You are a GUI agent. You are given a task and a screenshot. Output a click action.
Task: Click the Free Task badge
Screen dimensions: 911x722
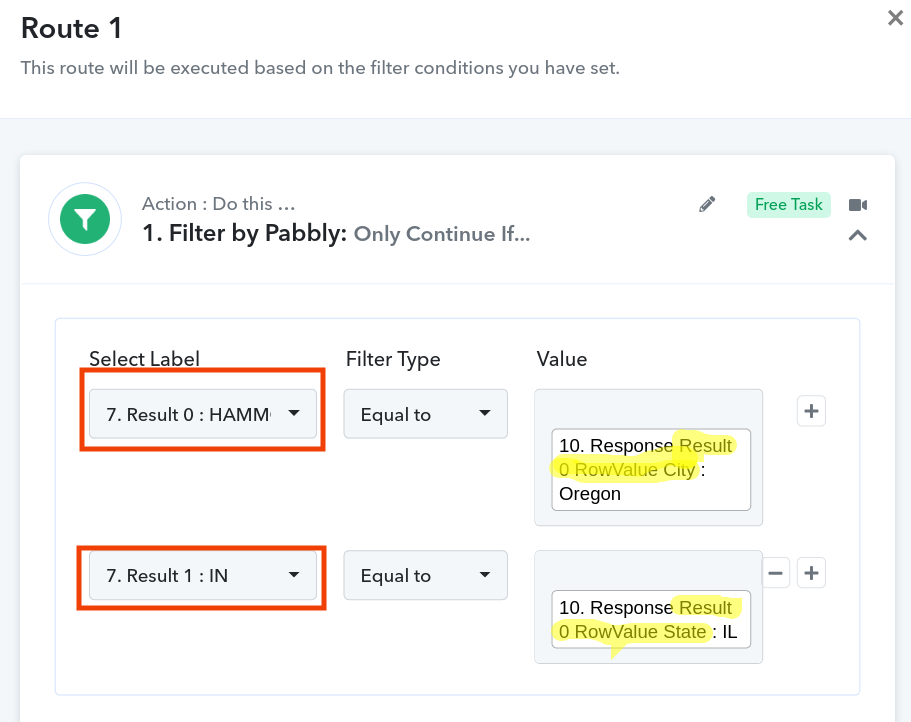(x=788, y=204)
